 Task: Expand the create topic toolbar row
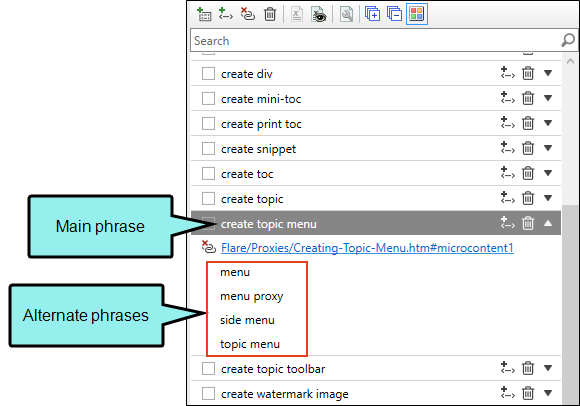point(548,368)
